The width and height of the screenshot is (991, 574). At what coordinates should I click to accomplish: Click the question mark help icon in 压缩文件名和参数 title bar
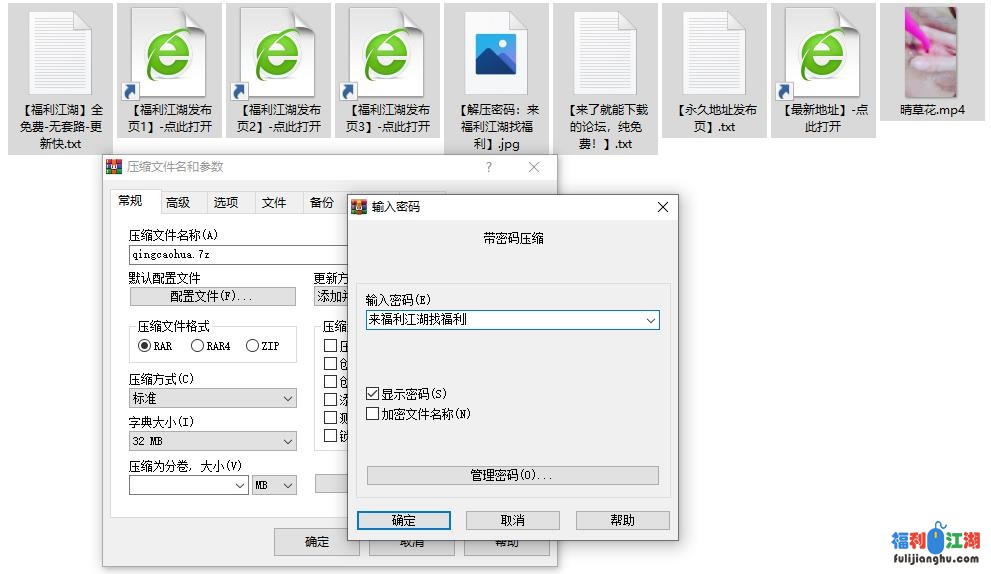click(x=489, y=167)
